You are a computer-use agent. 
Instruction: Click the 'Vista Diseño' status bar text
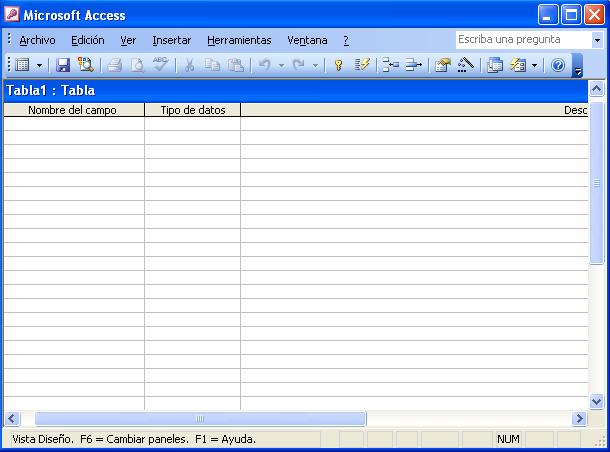42,439
